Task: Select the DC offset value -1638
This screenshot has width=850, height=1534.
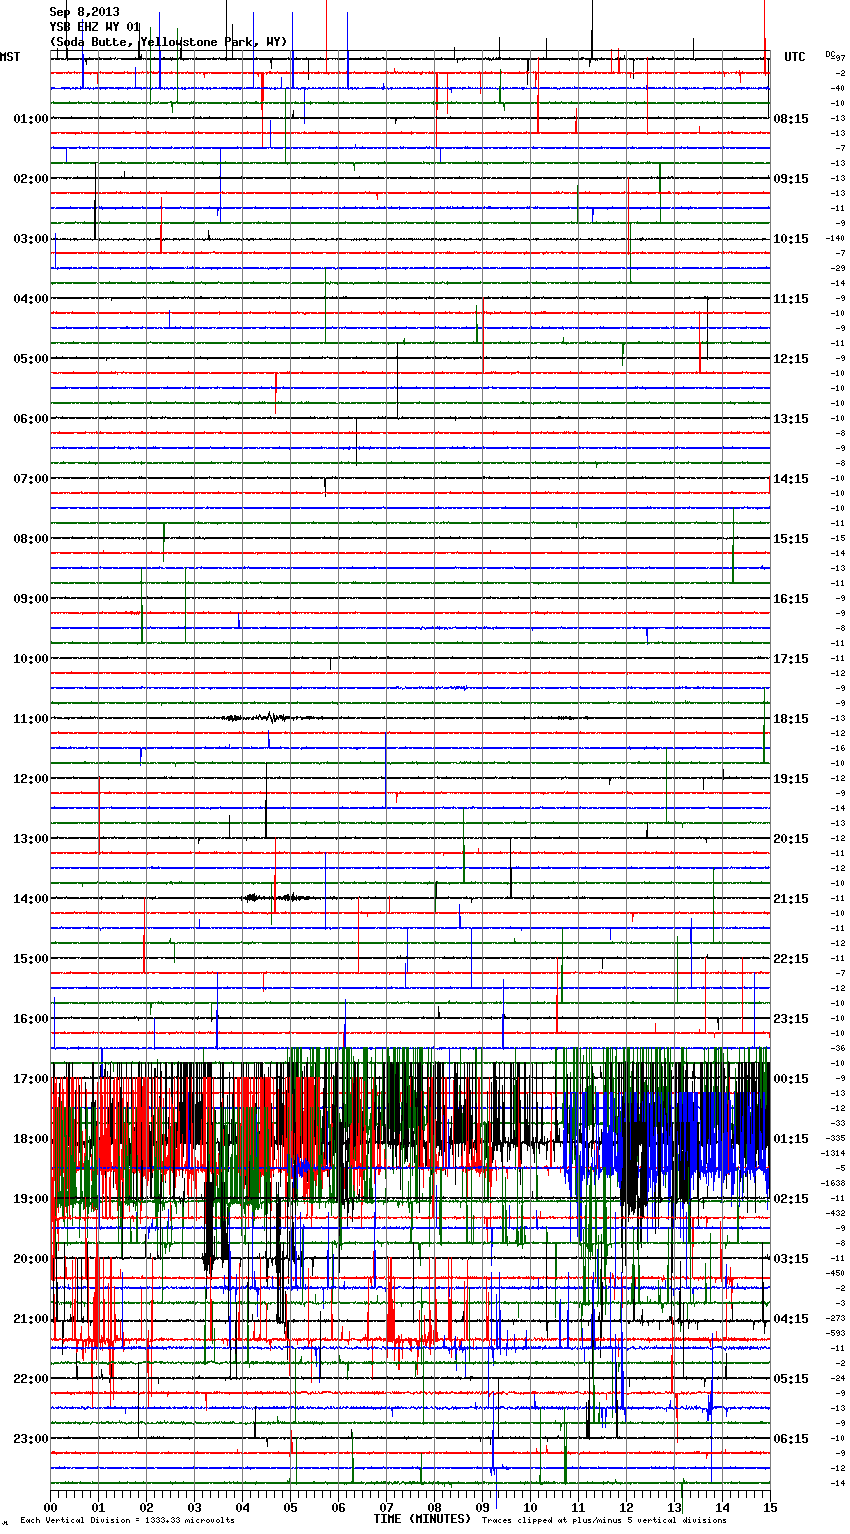Action: 834,1183
